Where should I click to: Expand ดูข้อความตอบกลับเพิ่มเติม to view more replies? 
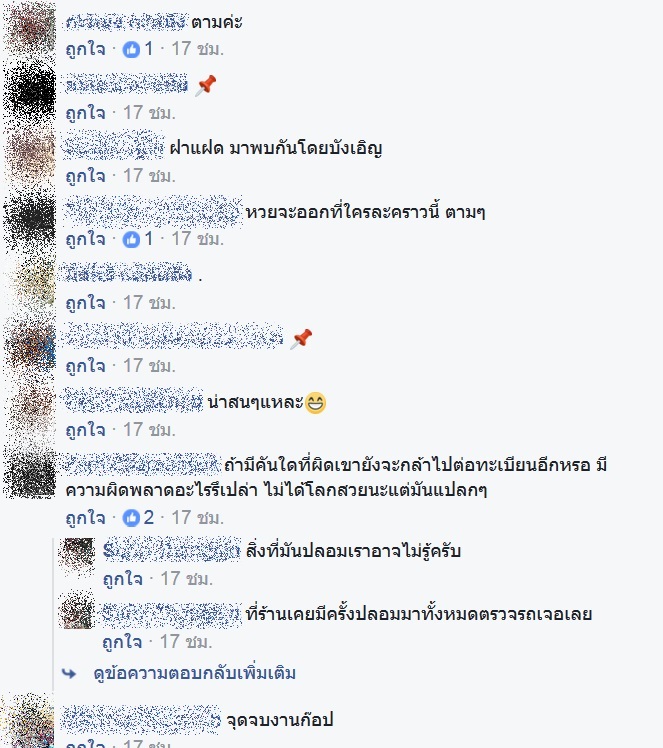click(194, 673)
